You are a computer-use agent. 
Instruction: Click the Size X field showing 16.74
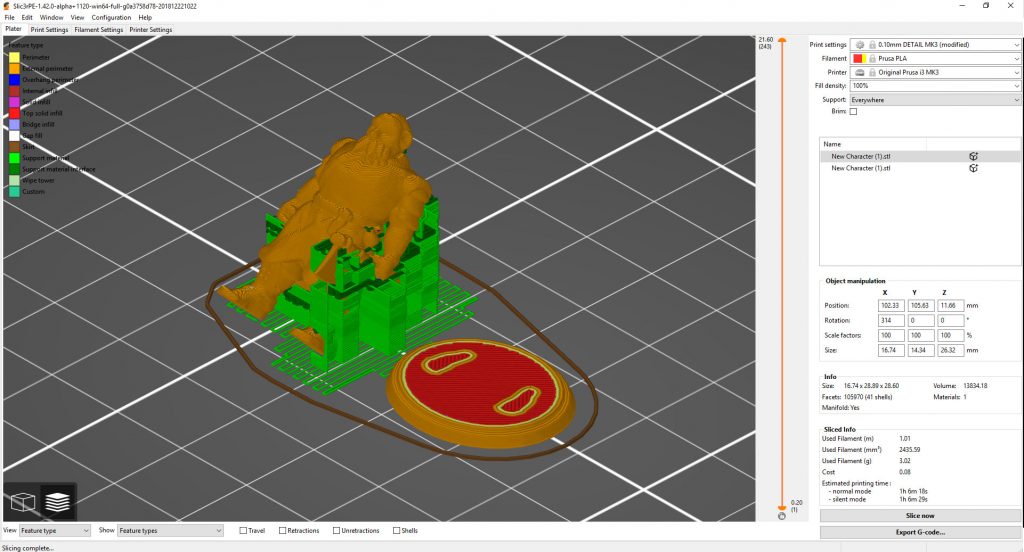pyautogui.click(x=891, y=351)
